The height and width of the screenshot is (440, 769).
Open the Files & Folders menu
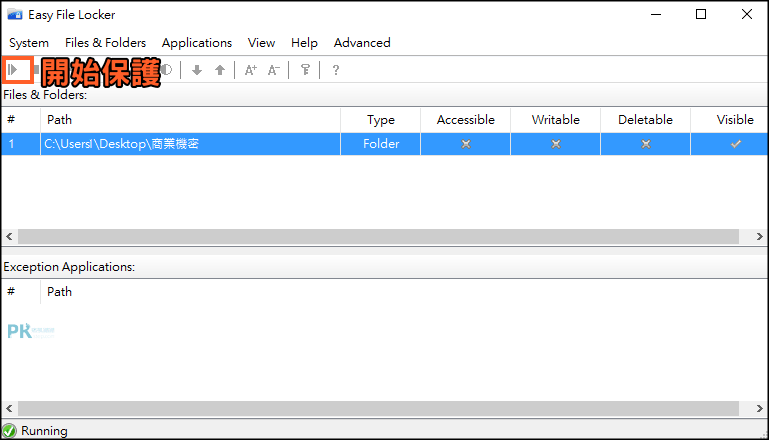coord(105,43)
